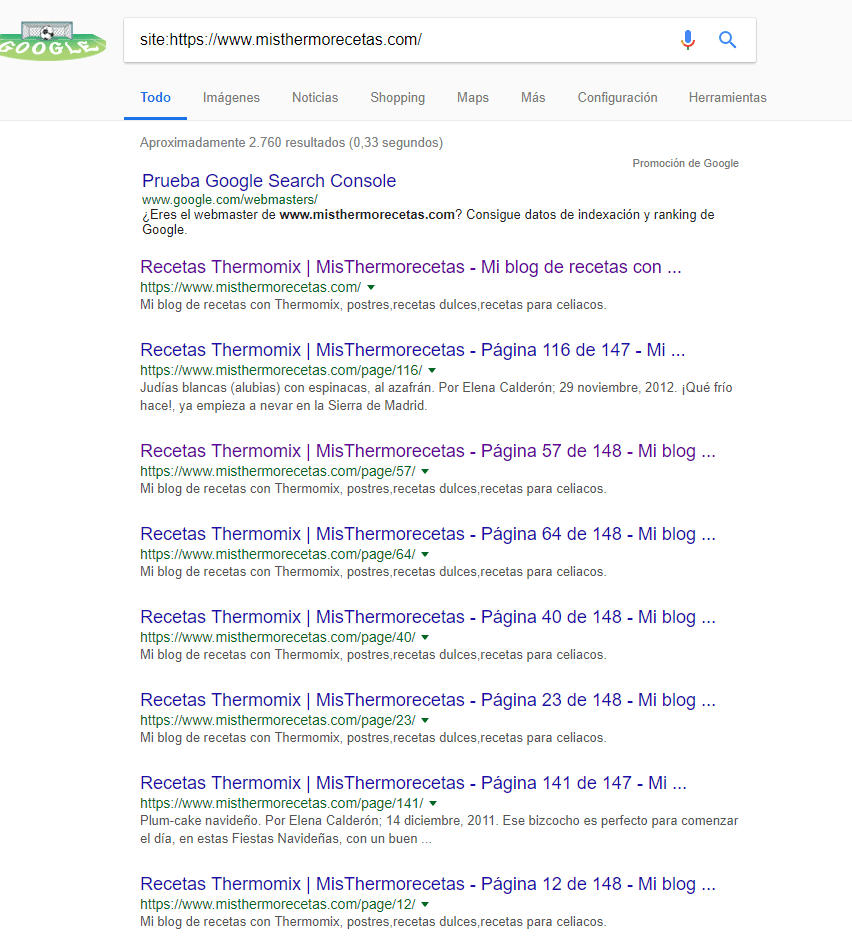
Task: Expand dropdown arrow beside page/23/ URL
Action: point(425,721)
